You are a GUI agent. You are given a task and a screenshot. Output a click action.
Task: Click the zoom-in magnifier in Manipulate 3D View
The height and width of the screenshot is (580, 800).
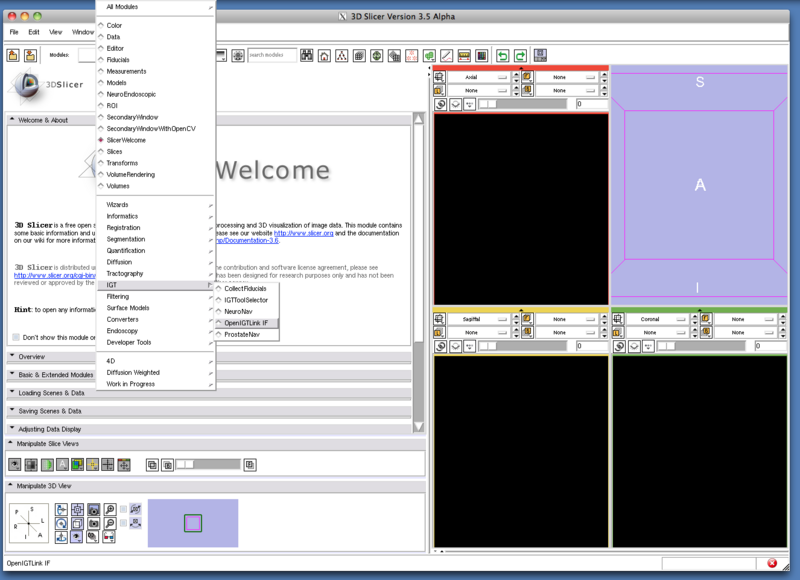(110, 508)
